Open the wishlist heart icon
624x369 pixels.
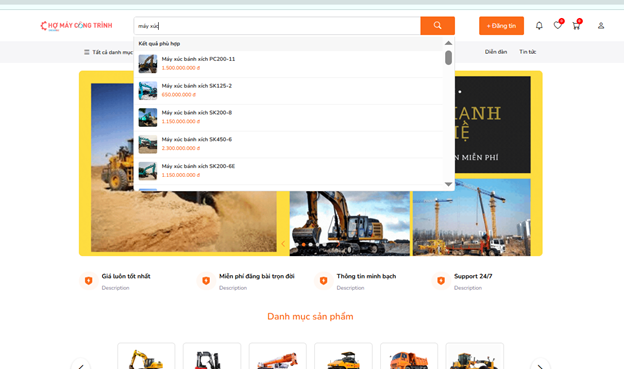point(558,25)
